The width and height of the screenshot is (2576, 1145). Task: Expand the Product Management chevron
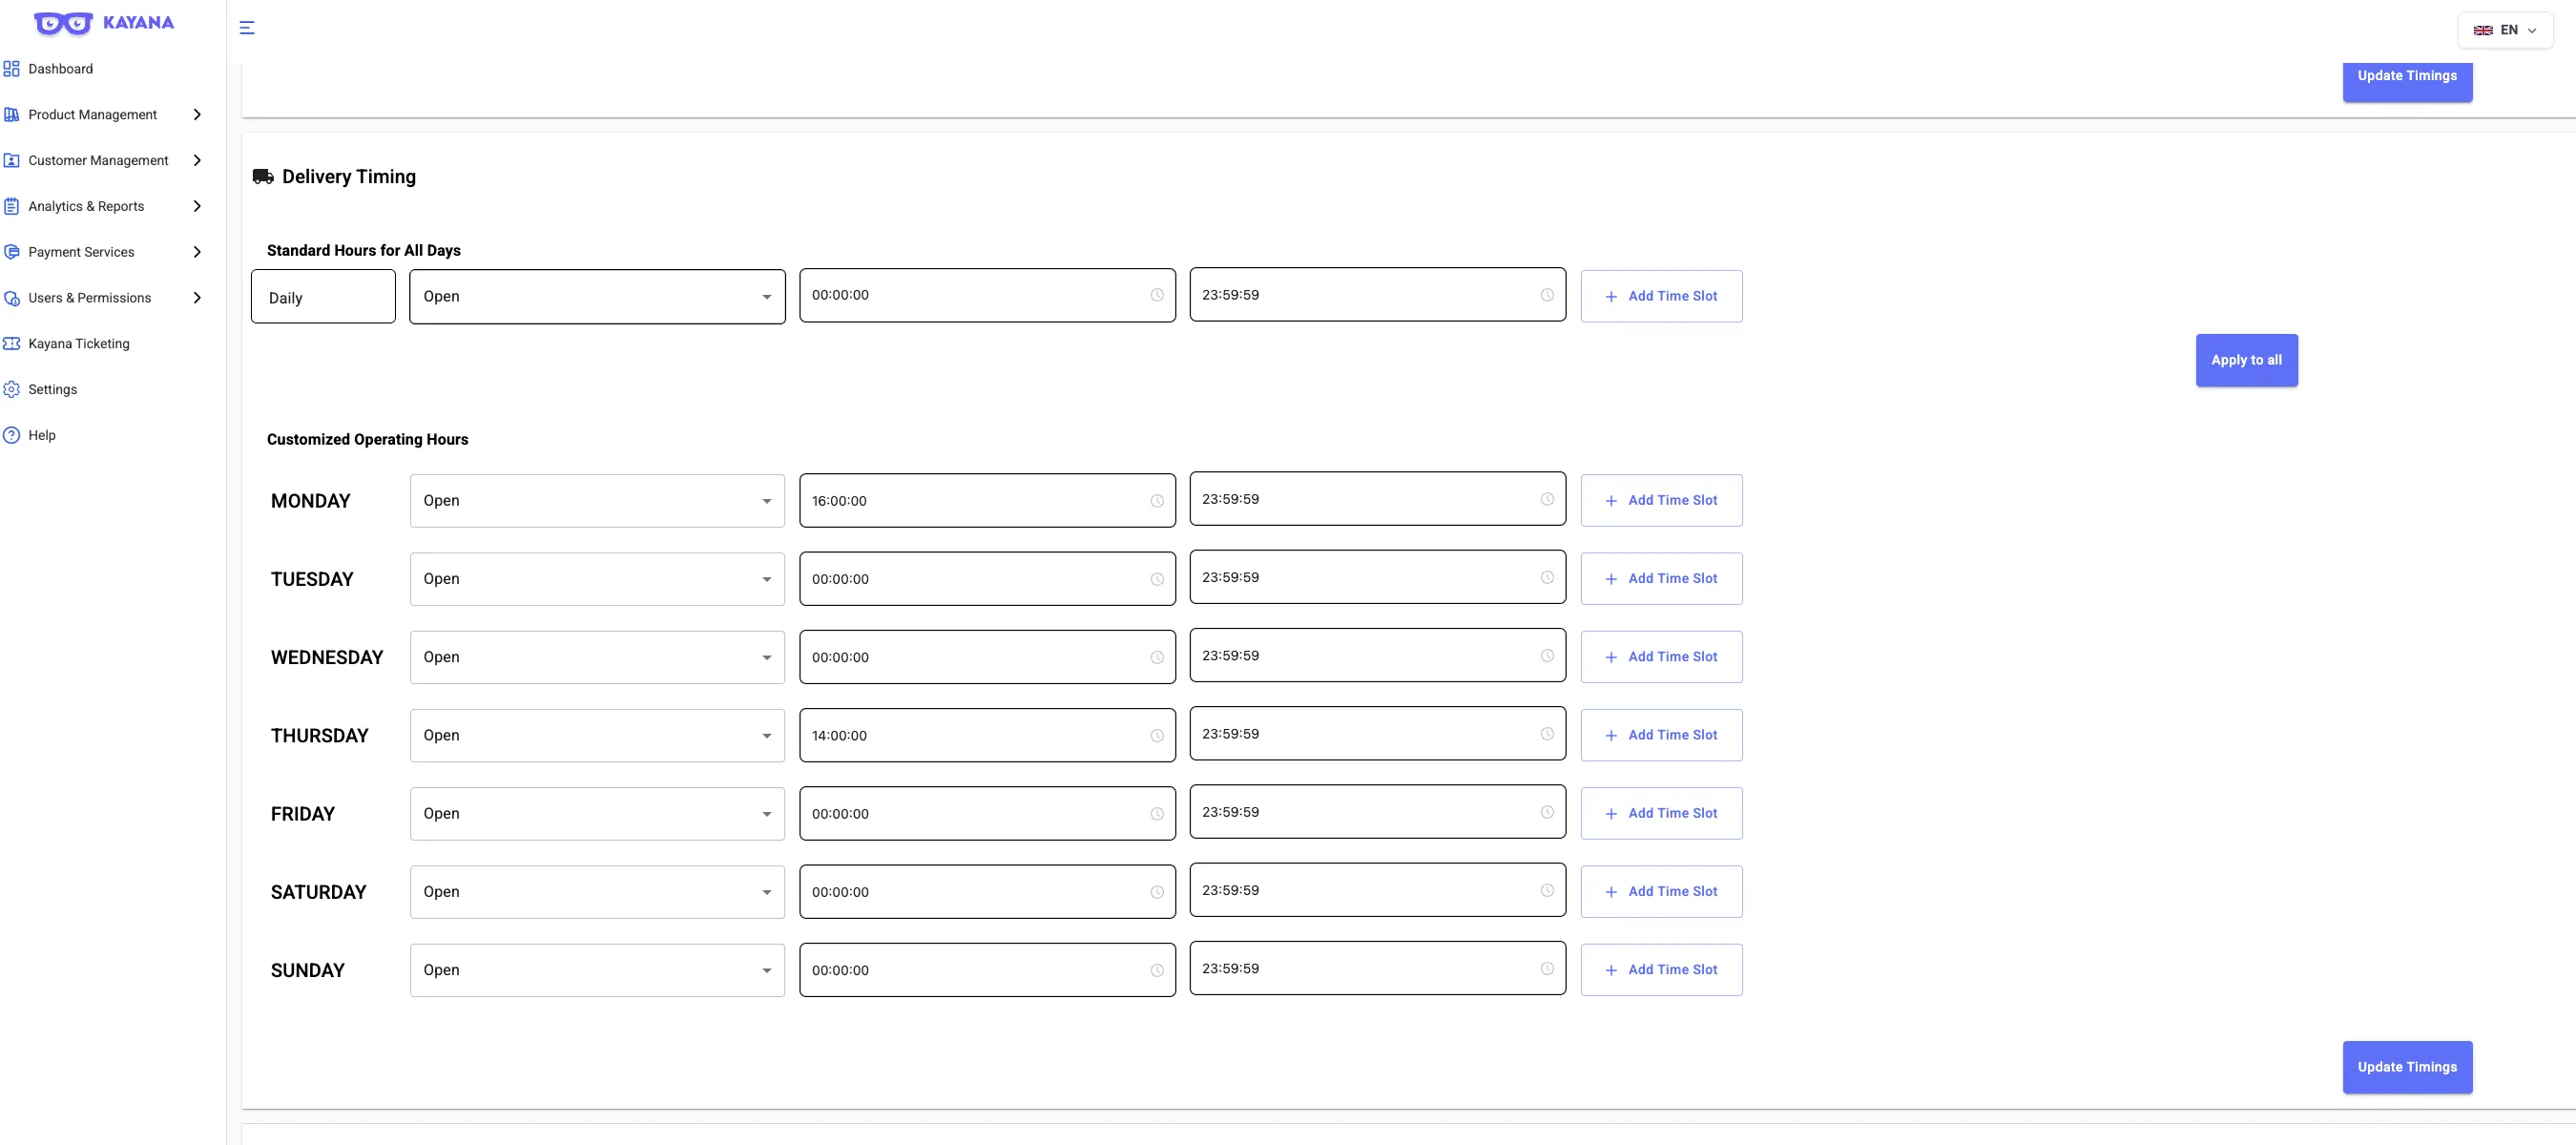pos(197,115)
